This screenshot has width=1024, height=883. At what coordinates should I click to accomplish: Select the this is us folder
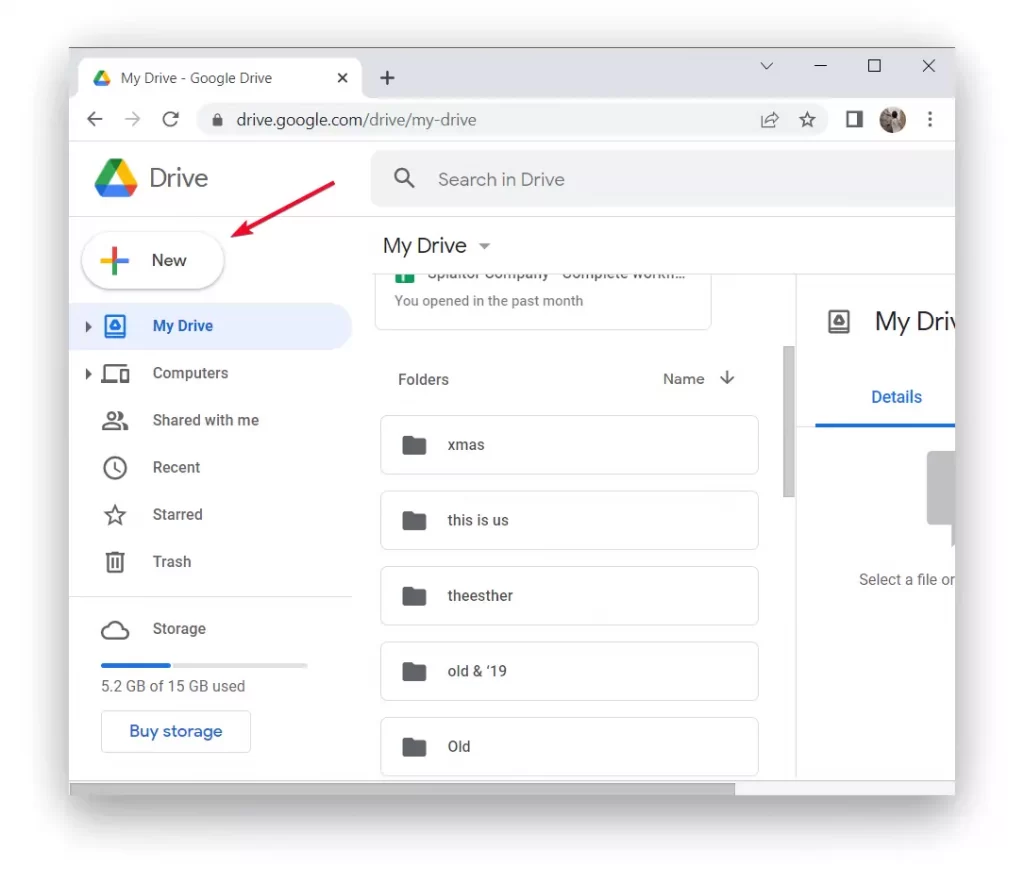point(569,521)
